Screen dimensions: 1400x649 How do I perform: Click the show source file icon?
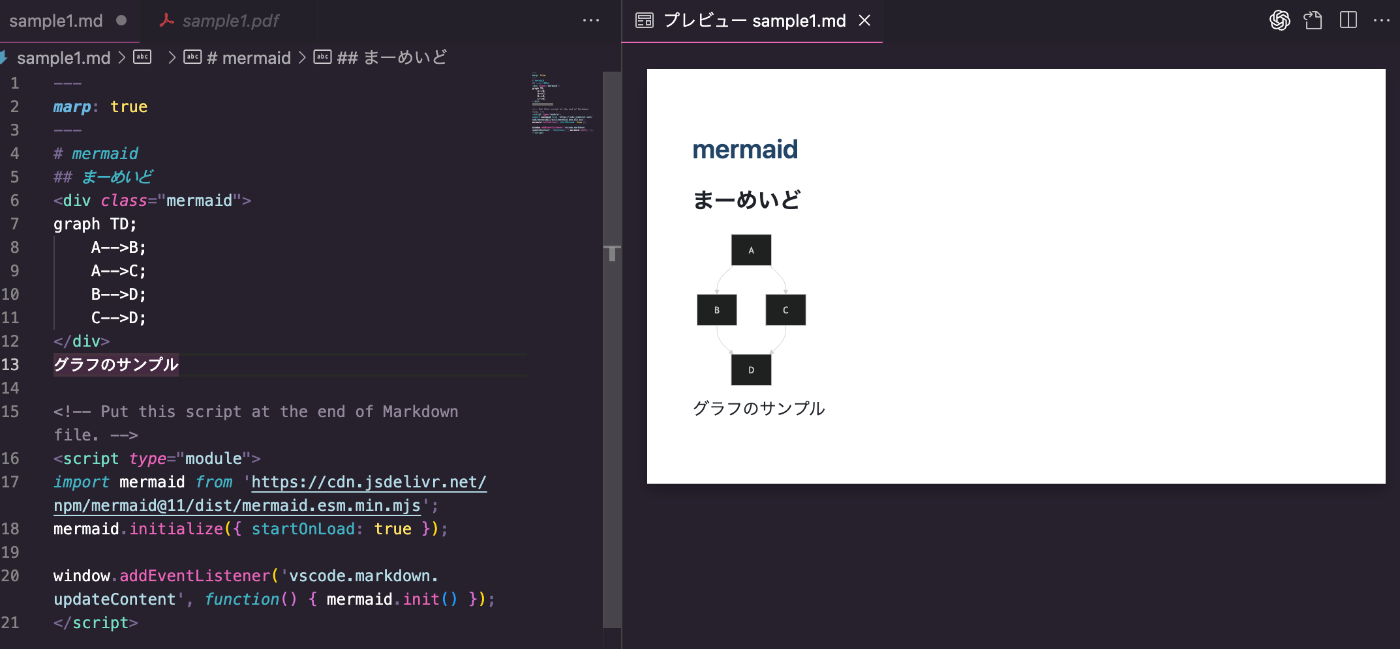tap(1314, 20)
